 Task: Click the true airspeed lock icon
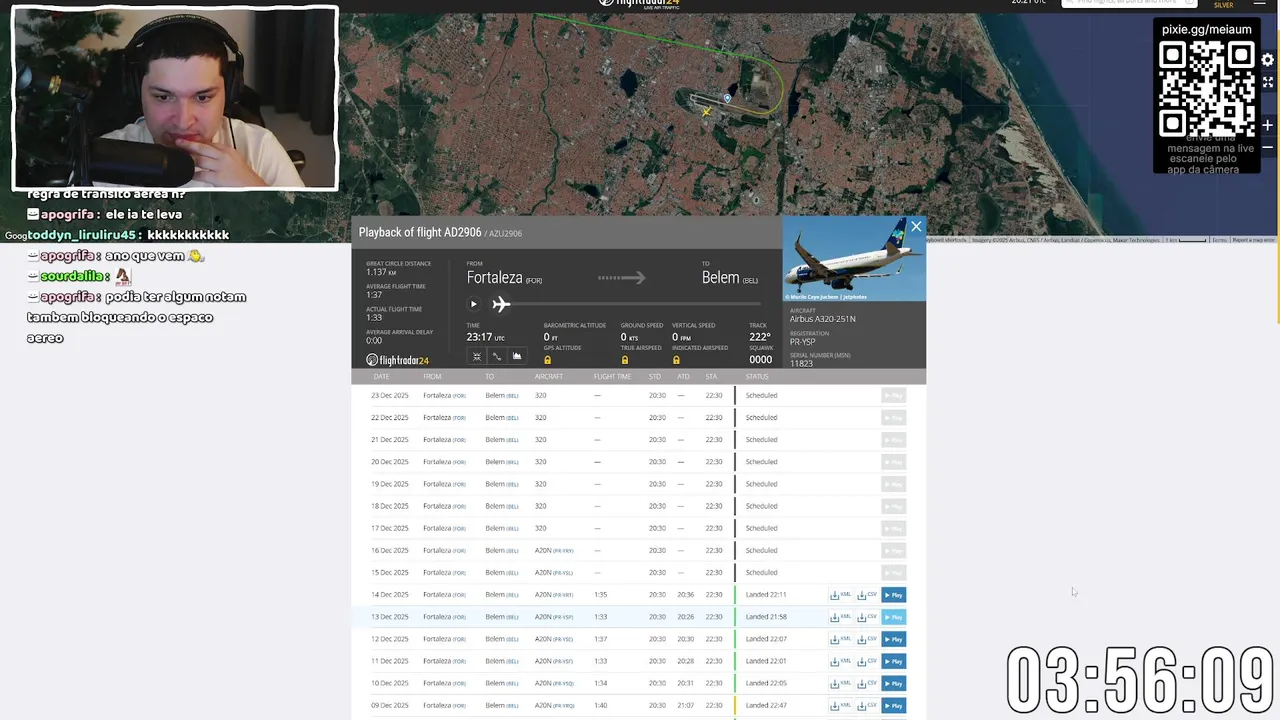click(x=625, y=360)
